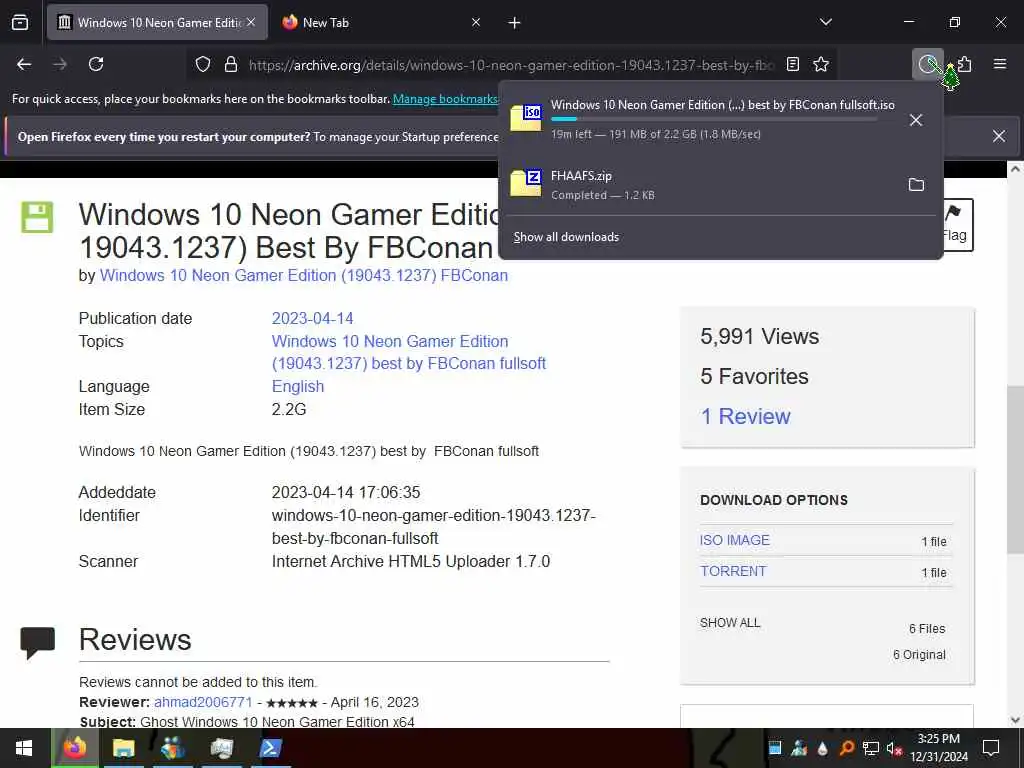Click the ISO file icon in the downloads panel
Viewport: 1024px width, 768px height.
pos(526,118)
